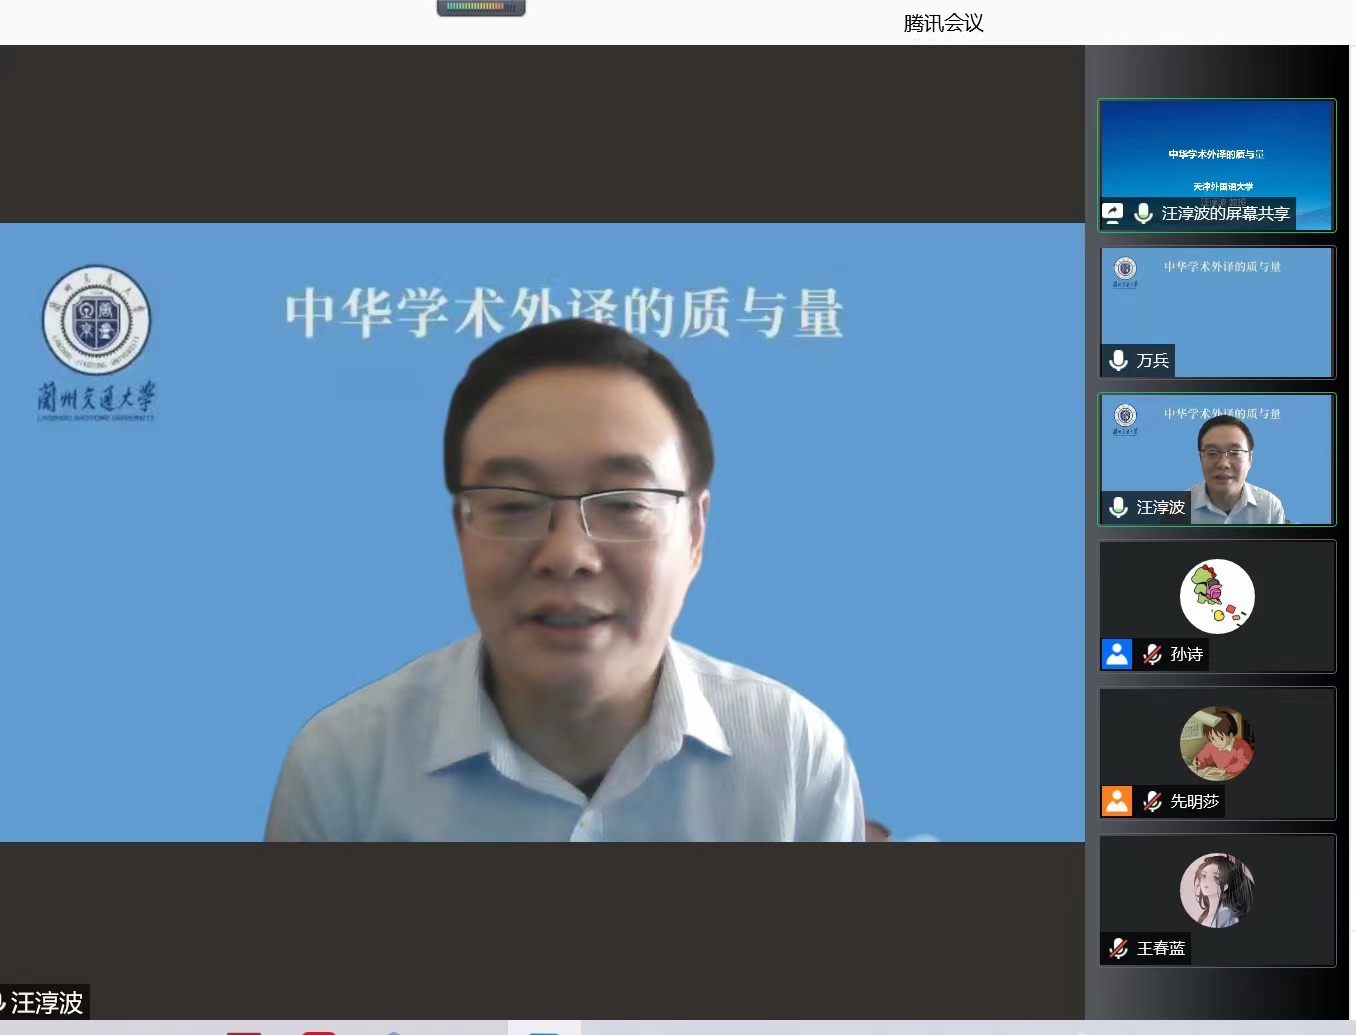Click 王春蓝's muted microphone icon
The height and width of the screenshot is (1035, 1356).
coord(1119,948)
